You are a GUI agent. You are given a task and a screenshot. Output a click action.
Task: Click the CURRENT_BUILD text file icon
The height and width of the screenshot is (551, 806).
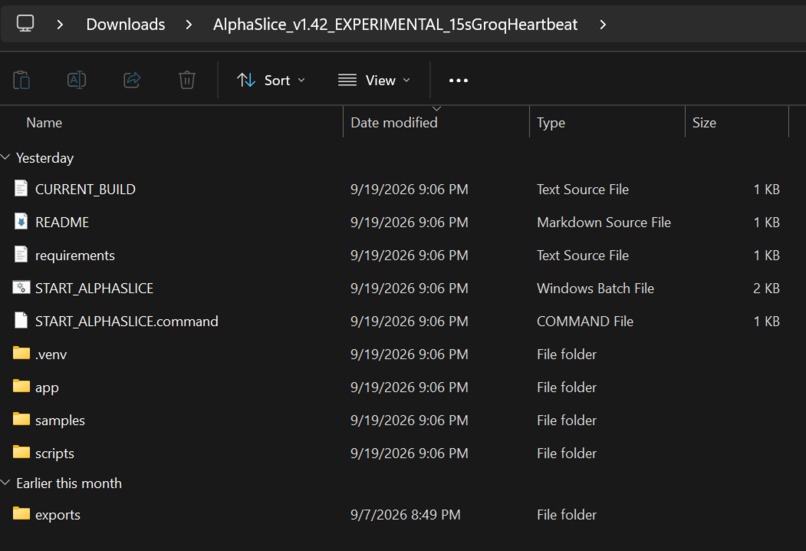click(21, 189)
